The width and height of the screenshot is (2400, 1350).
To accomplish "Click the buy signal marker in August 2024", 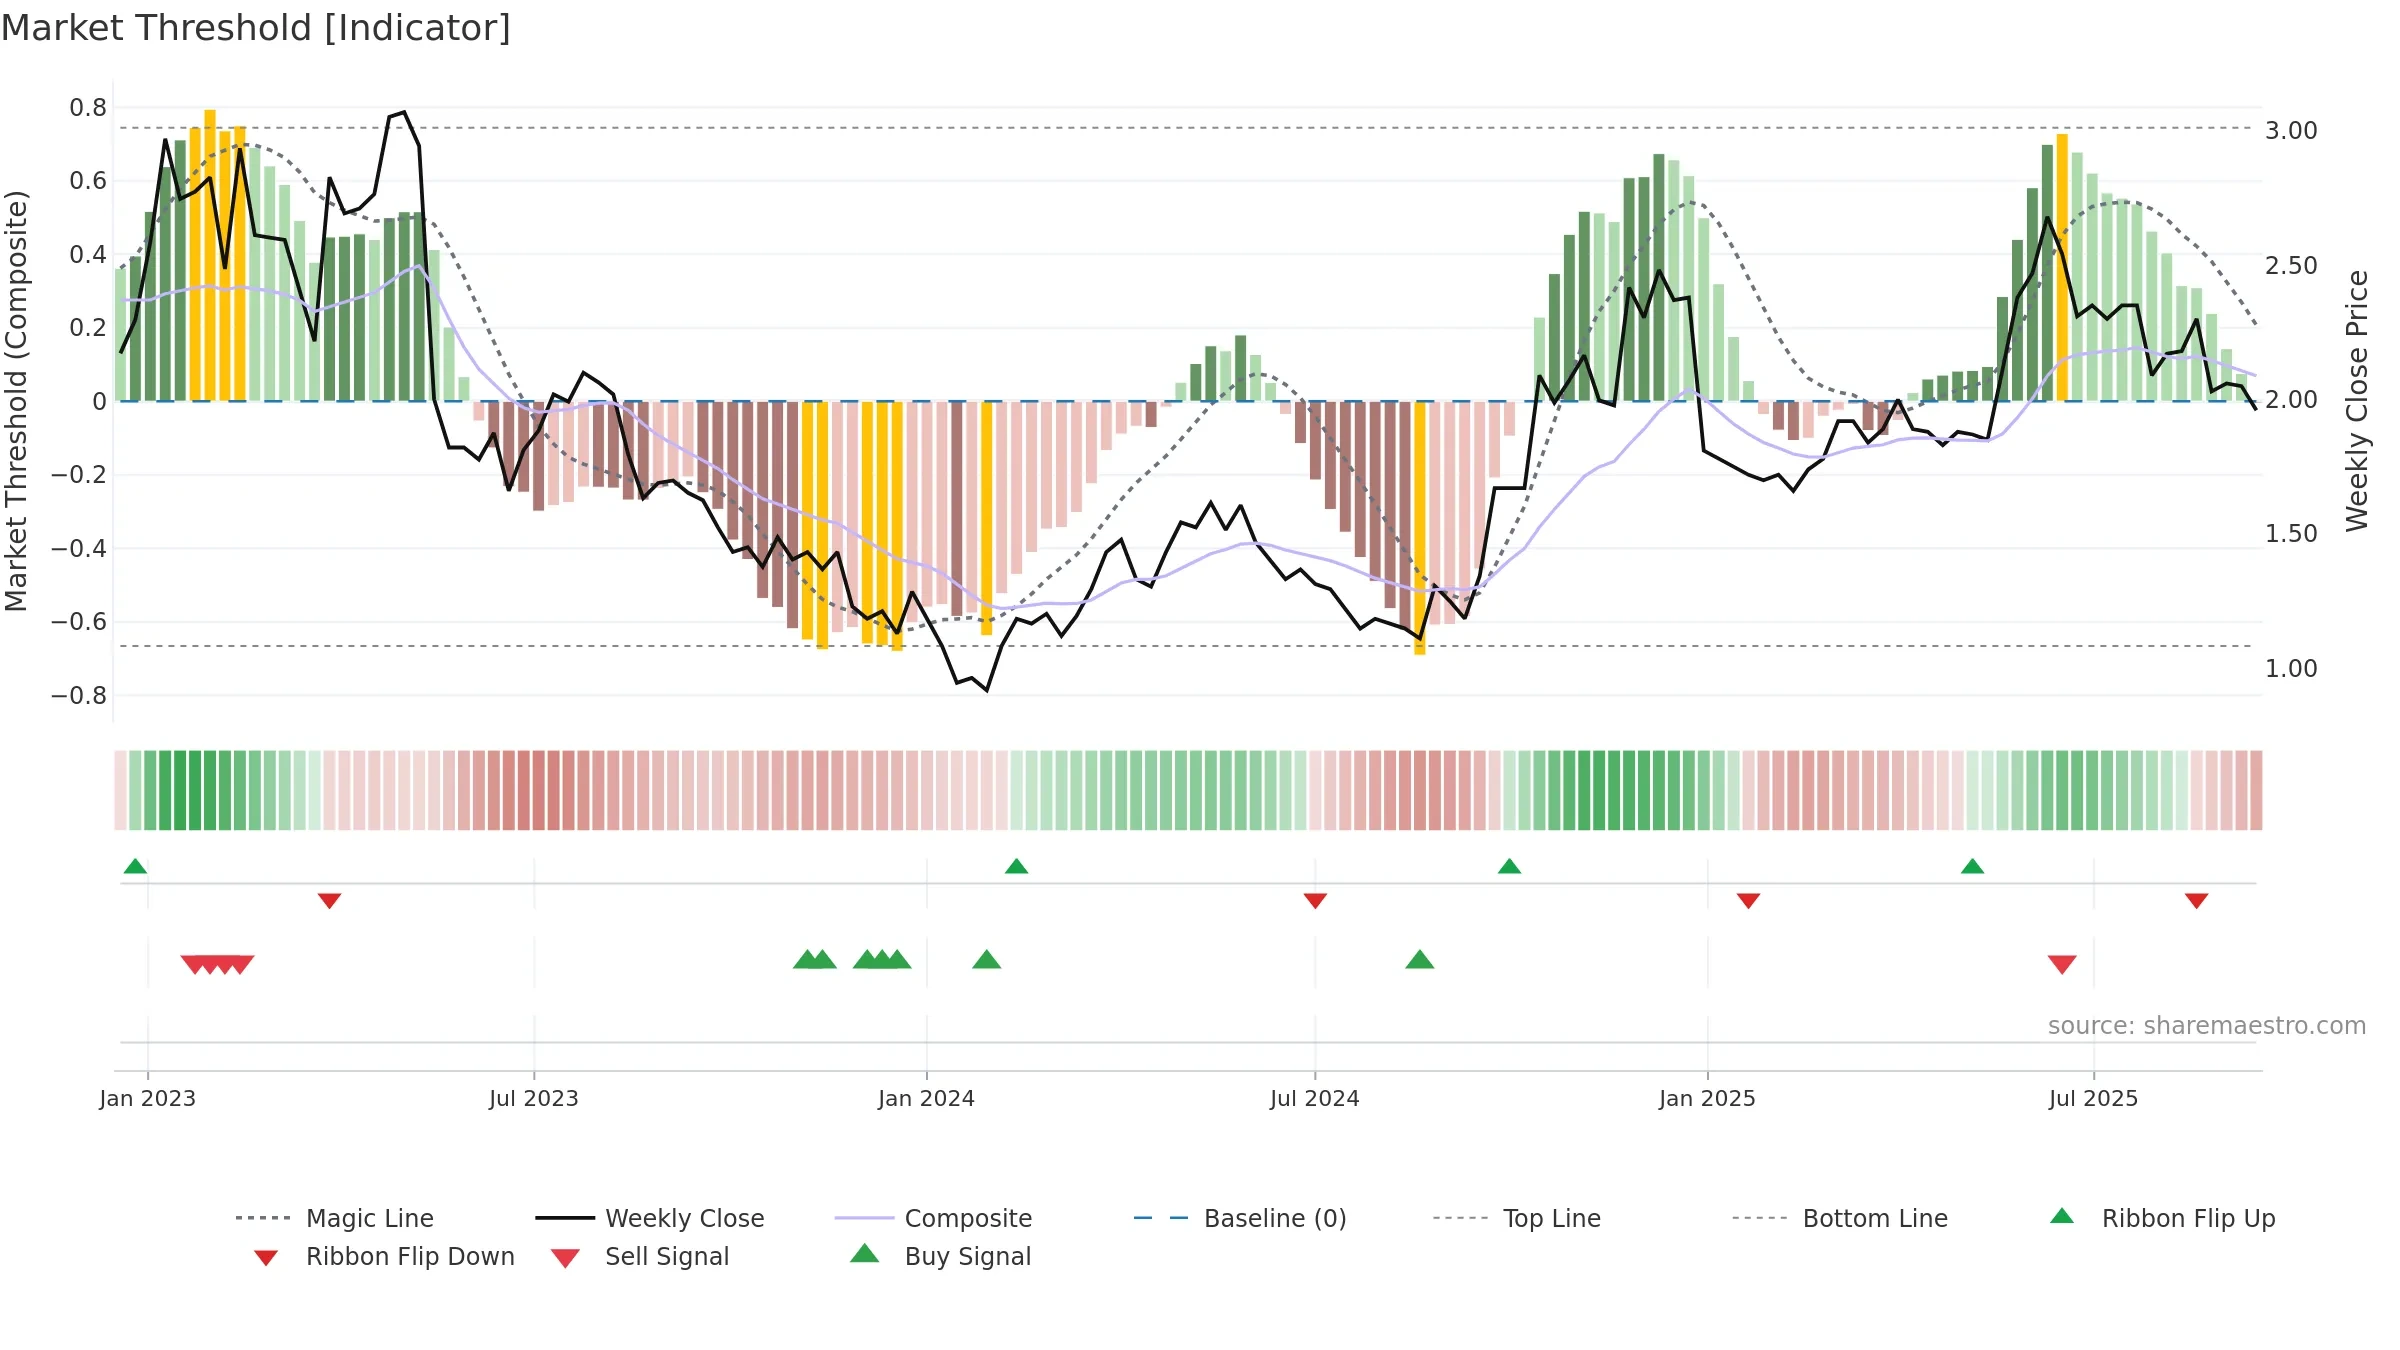I will (1419, 960).
